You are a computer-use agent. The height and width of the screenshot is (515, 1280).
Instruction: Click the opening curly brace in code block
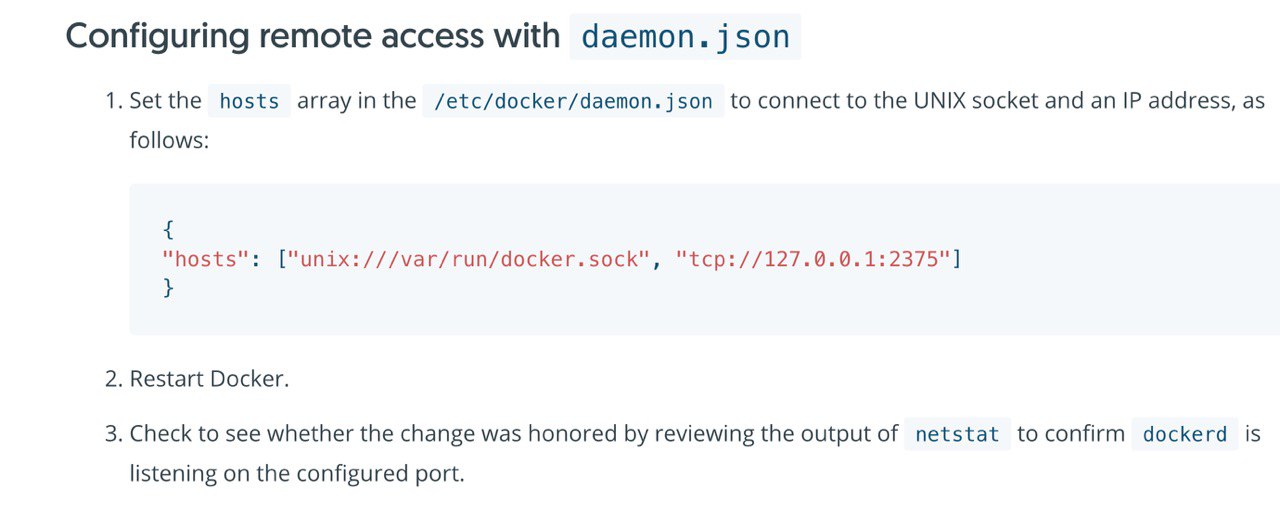[167, 231]
